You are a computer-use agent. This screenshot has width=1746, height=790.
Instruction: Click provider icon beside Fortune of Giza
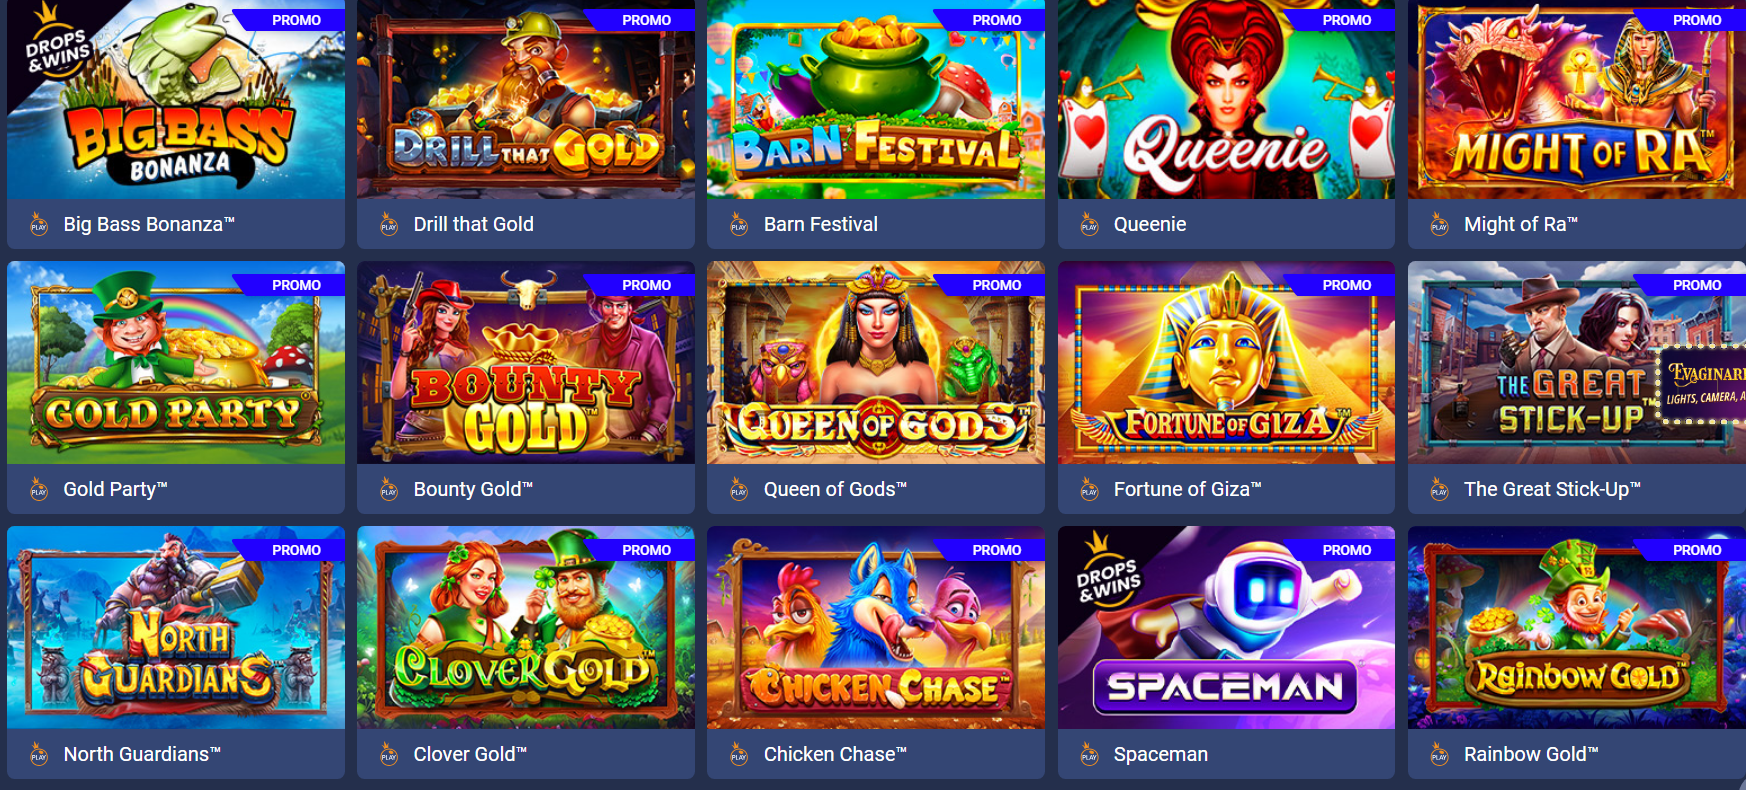pyautogui.click(x=1089, y=489)
